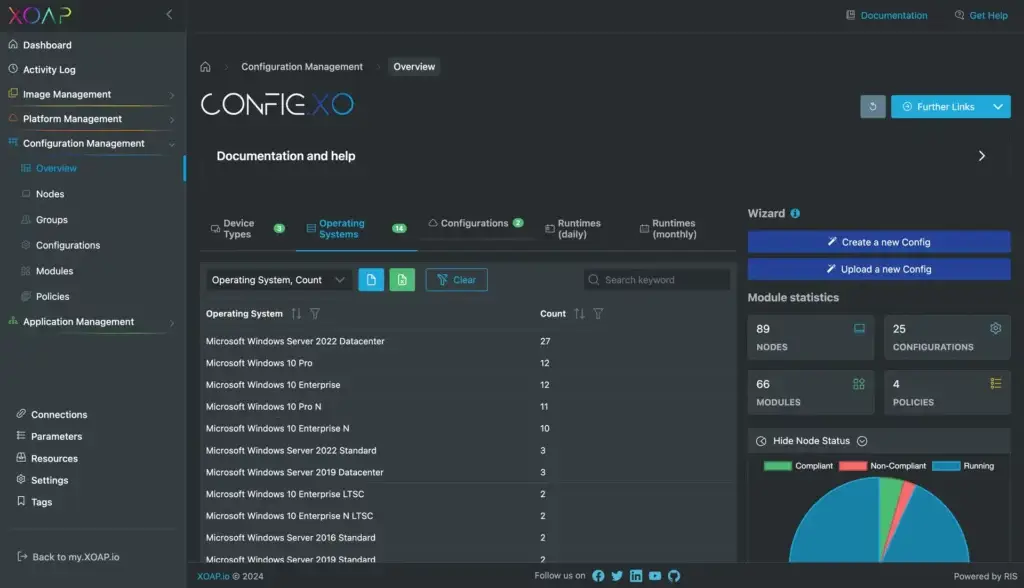Open the Facebook footer icon

(598, 576)
